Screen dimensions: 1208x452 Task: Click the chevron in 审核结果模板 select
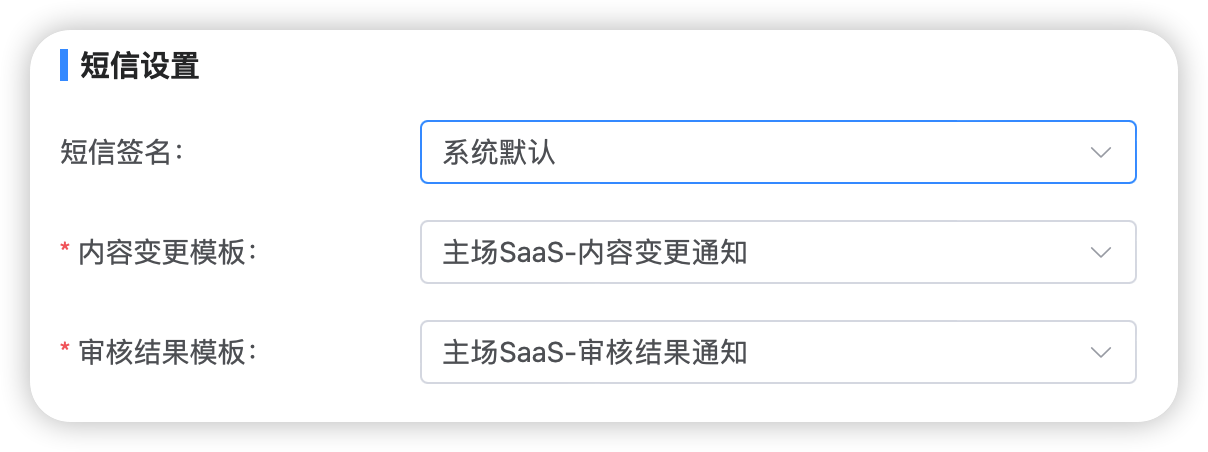click(x=1101, y=353)
